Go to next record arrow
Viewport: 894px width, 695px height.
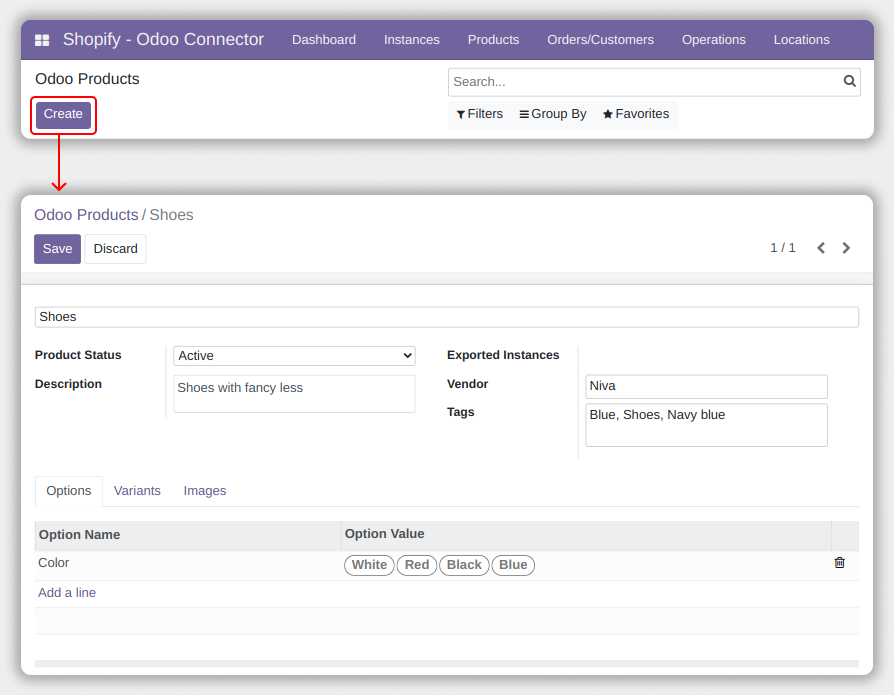[846, 248]
